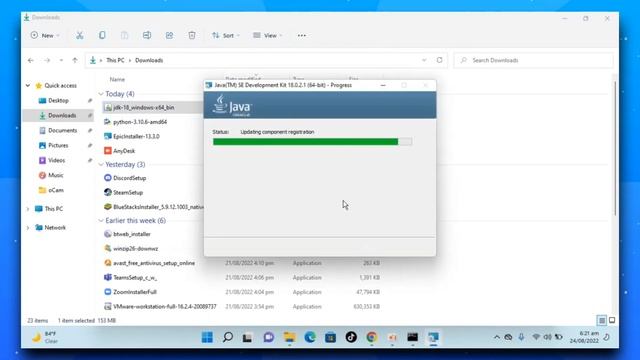Open Chat app on taskbar
The height and width of the screenshot is (360, 640).
(x=269, y=337)
